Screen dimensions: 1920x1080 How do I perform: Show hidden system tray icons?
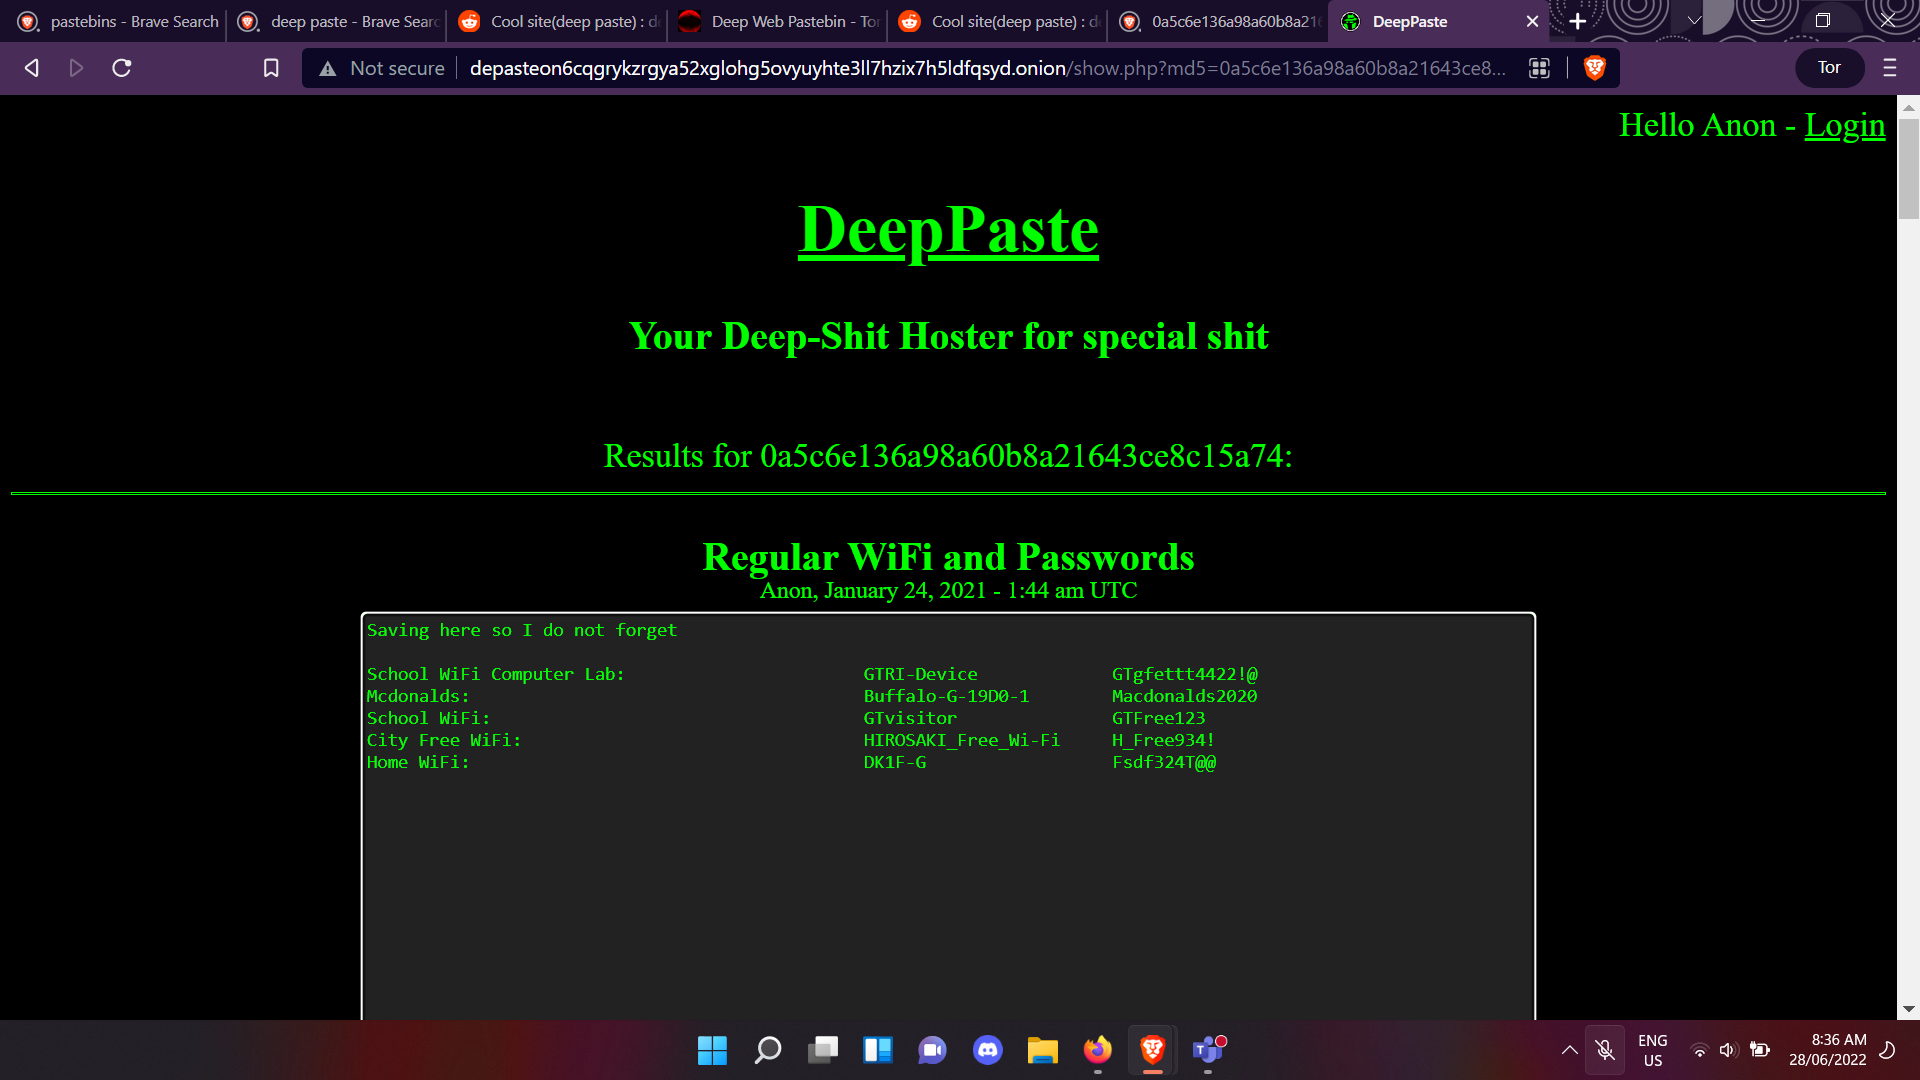point(1570,1050)
